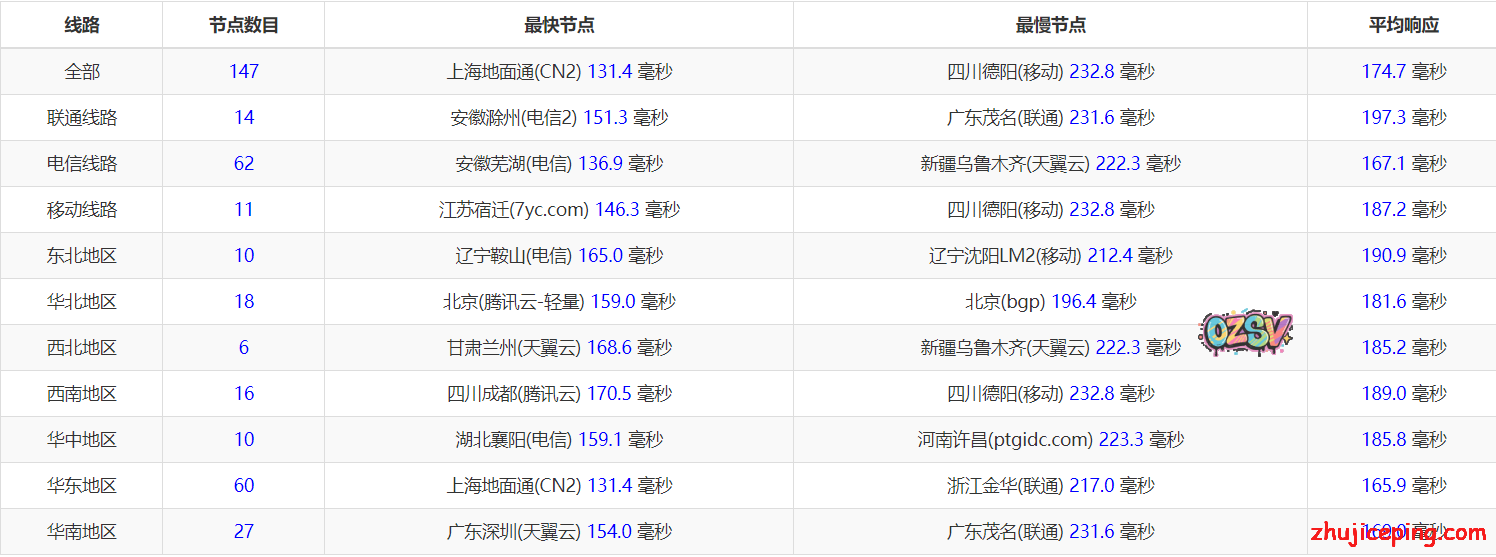Open the 浙江金华(联通) 217.0 毫秒 entry
The width and height of the screenshot is (1496, 557).
pyautogui.click(x=1050, y=485)
